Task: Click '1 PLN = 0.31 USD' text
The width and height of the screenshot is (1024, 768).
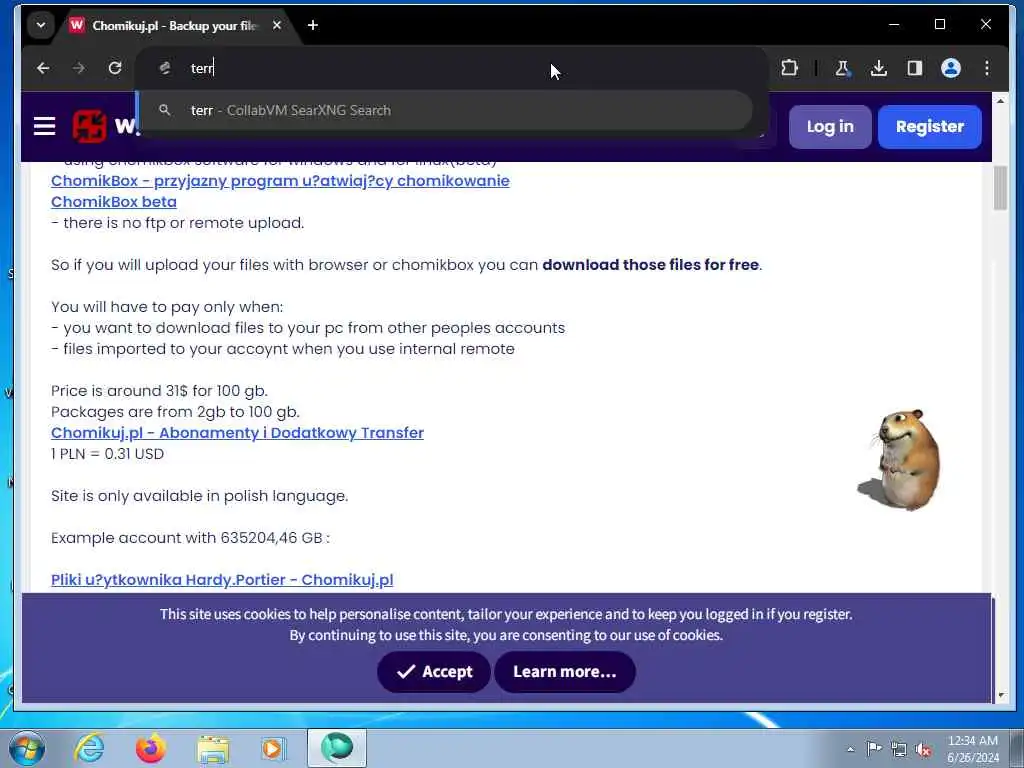Action: (x=107, y=454)
